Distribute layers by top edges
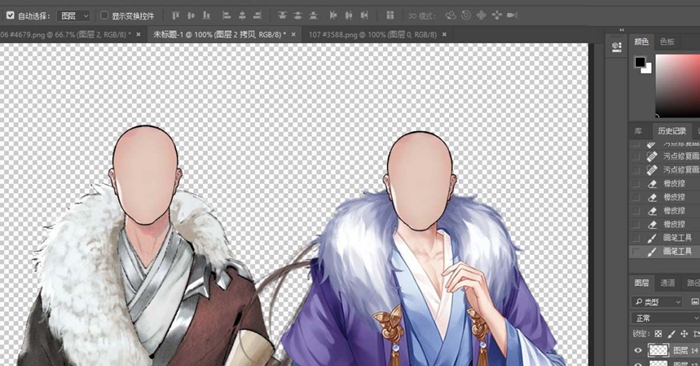 [x=282, y=16]
